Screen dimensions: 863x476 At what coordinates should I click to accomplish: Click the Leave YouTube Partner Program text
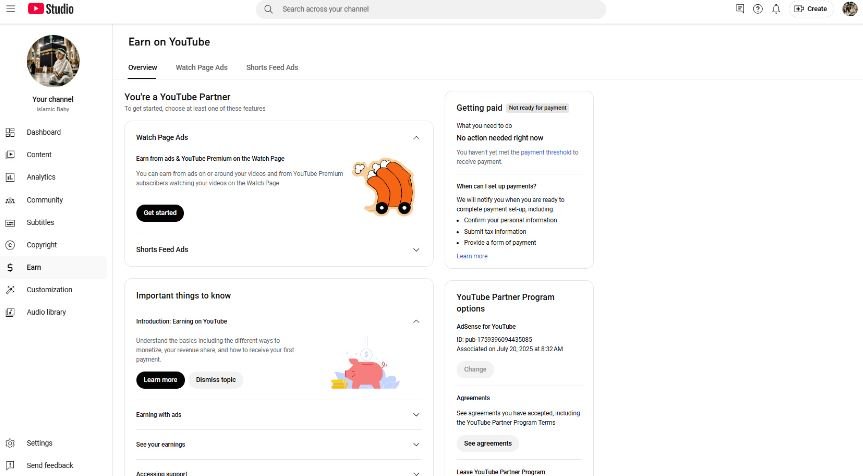tap(501, 472)
